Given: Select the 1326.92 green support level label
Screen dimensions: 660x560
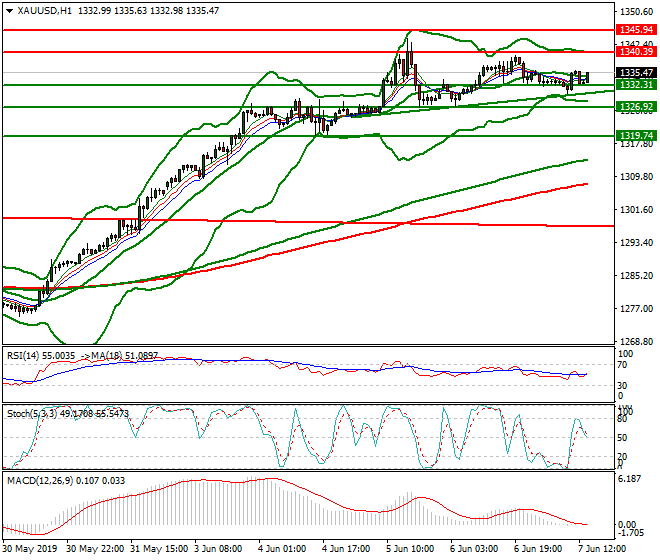Looking at the screenshot, I should point(636,107).
